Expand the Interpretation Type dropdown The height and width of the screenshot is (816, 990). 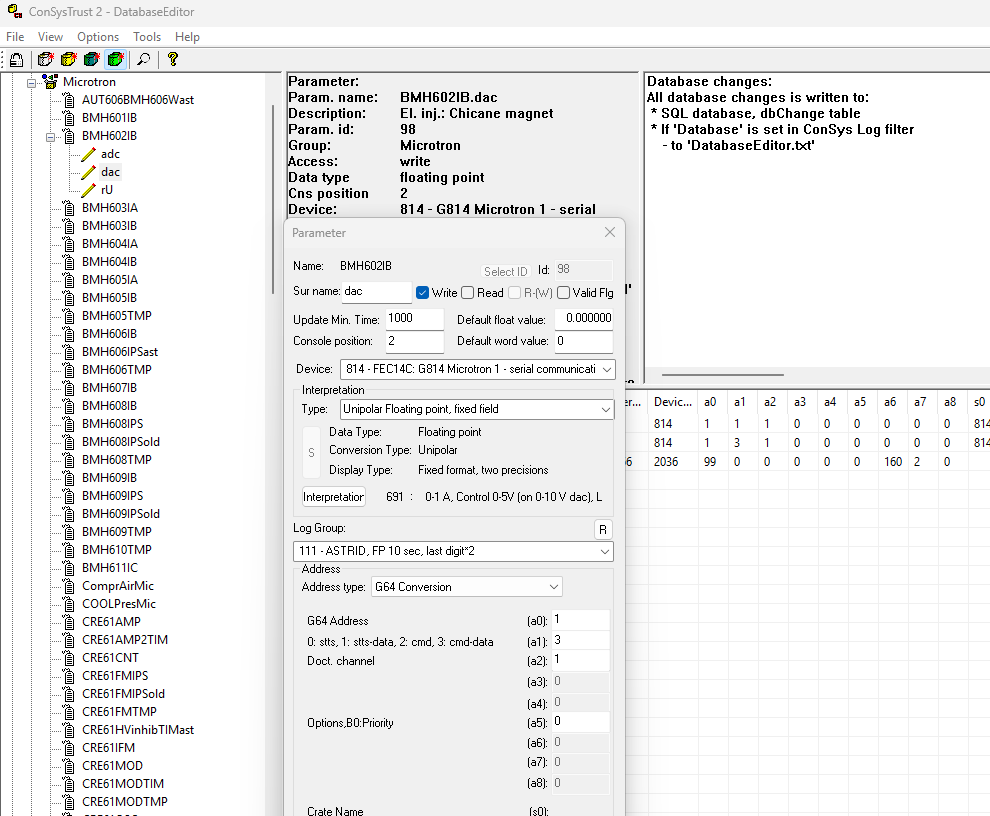tap(605, 409)
